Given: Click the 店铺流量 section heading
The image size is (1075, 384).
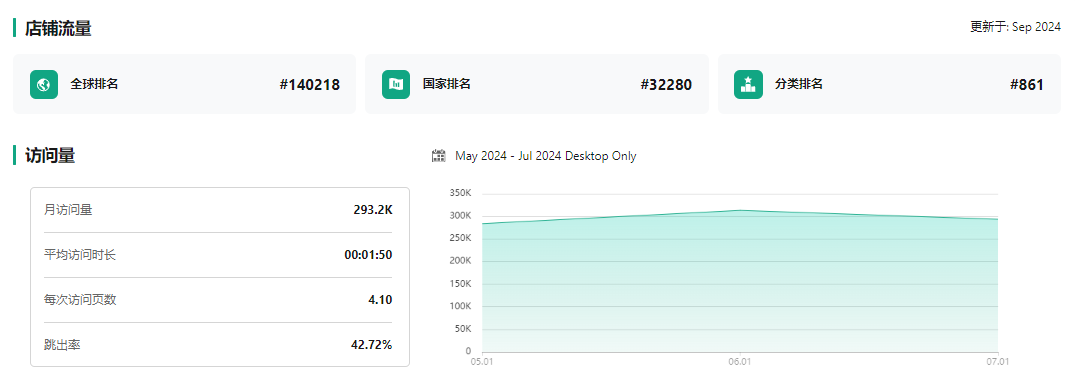Looking at the screenshot, I should click(58, 28).
